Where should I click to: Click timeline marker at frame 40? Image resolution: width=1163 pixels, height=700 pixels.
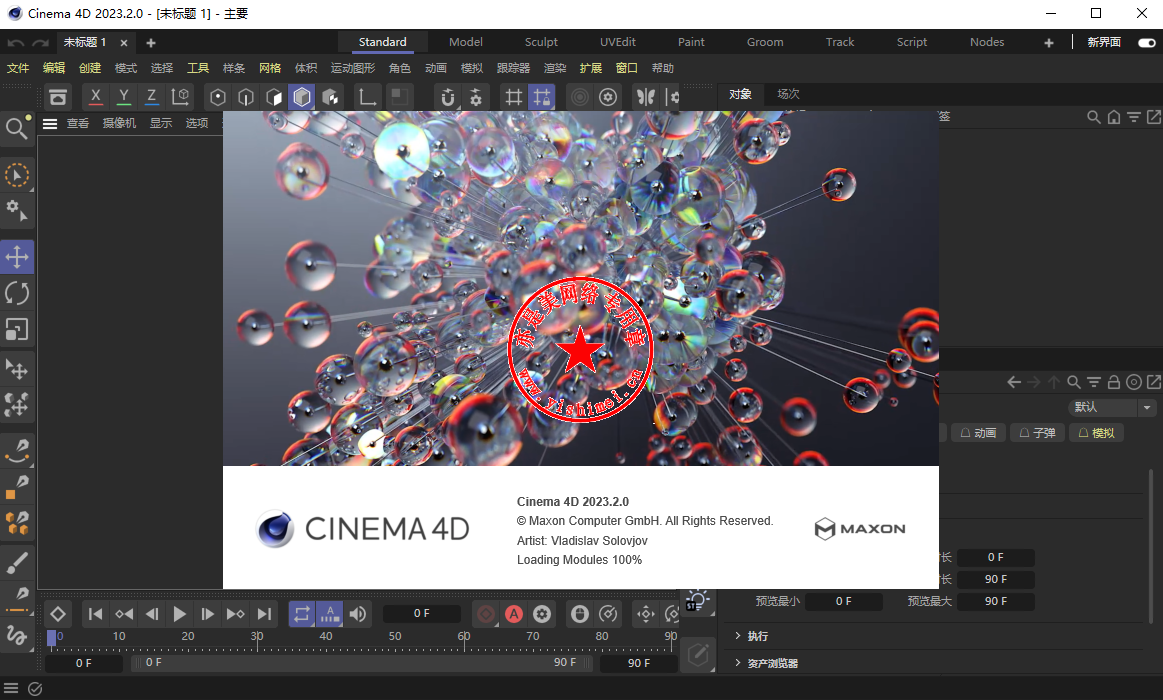(326, 637)
